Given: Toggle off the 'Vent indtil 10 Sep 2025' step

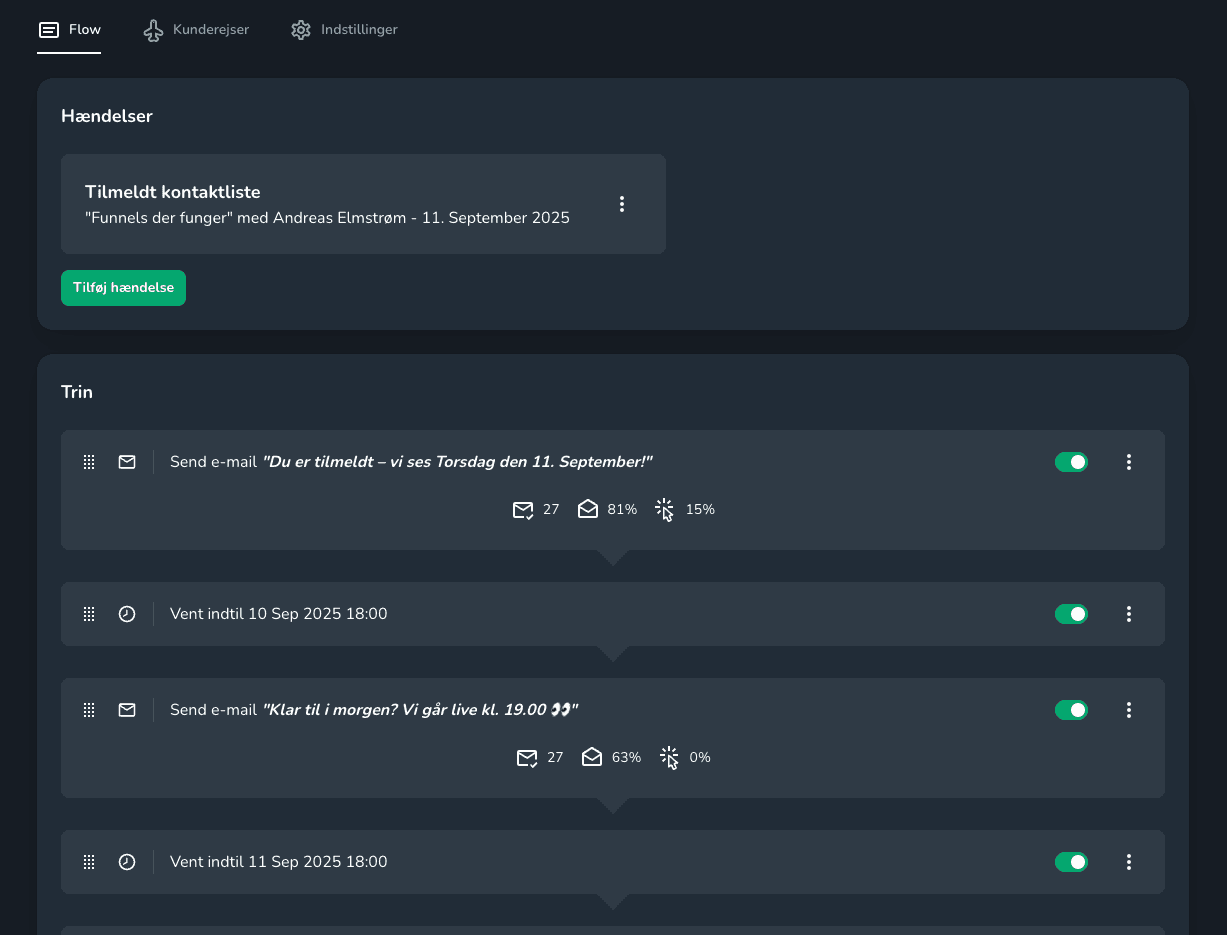Looking at the screenshot, I should (x=1071, y=614).
